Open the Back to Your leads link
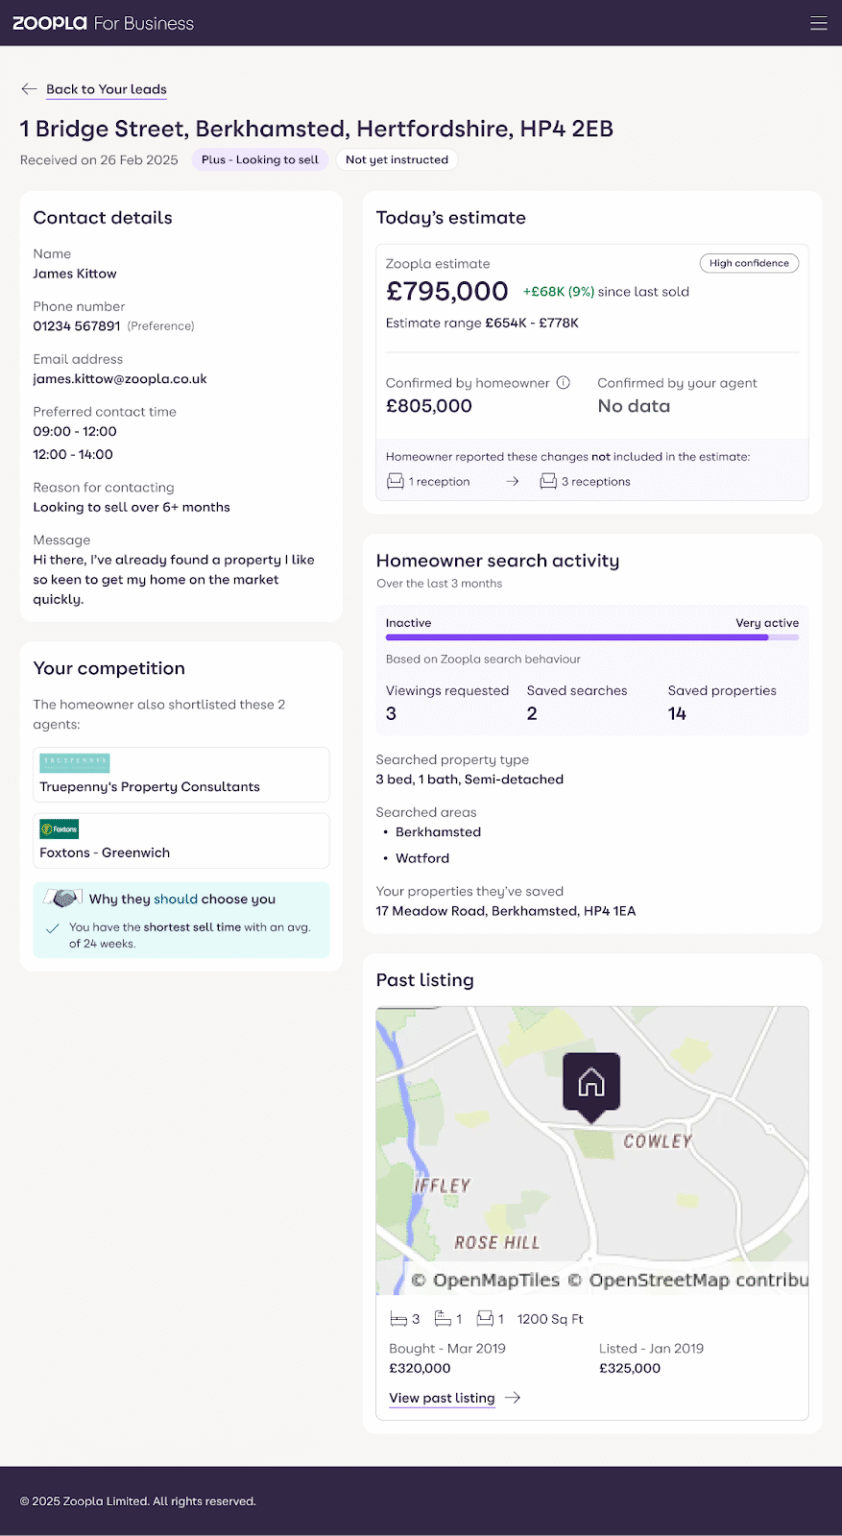Viewport: 842px width, 1536px height. click(106, 89)
